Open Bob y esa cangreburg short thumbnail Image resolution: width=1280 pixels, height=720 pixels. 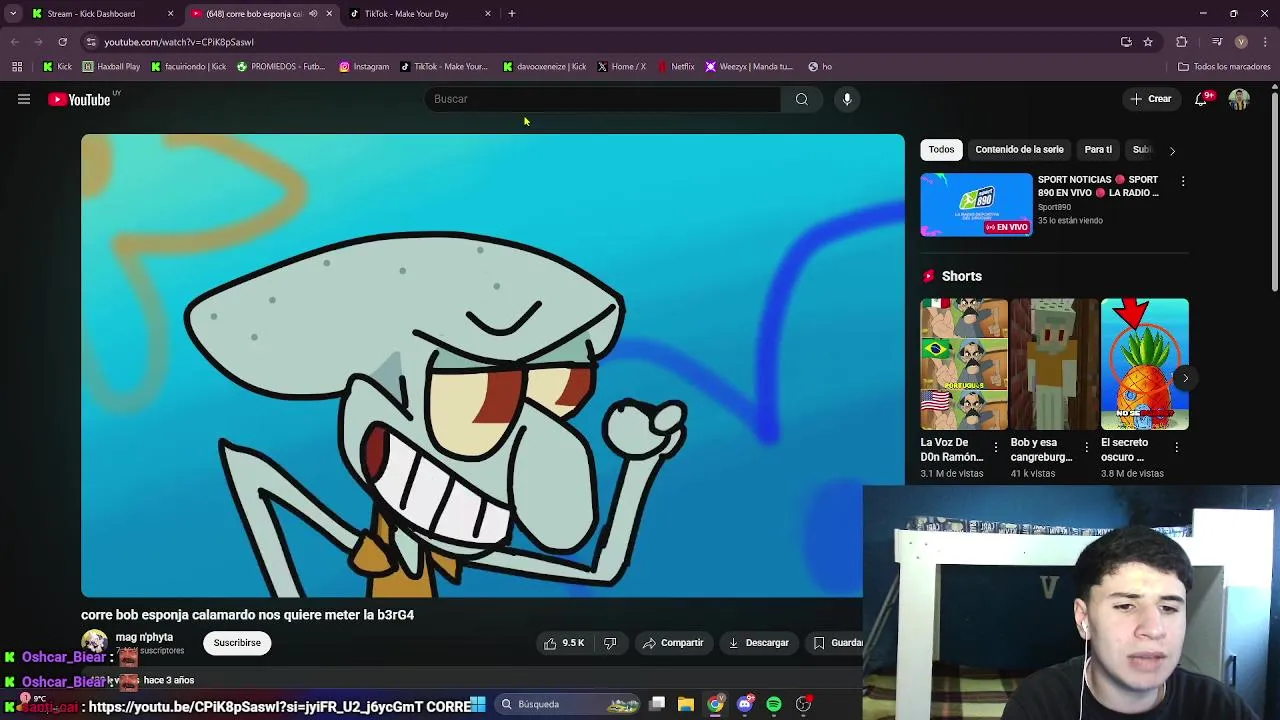tap(1054, 365)
